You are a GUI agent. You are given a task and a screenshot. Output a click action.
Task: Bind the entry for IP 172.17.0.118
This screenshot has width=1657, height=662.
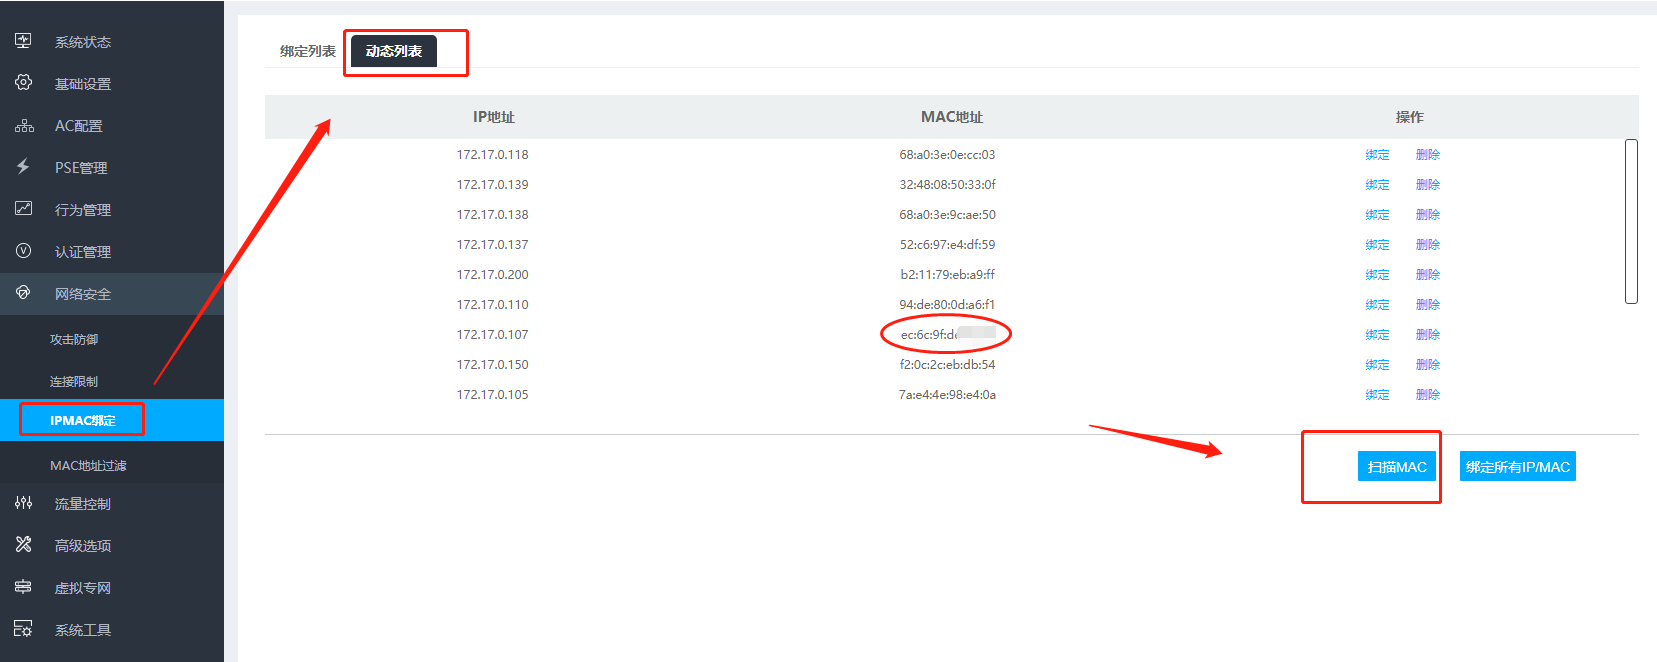[x=1377, y=155]
